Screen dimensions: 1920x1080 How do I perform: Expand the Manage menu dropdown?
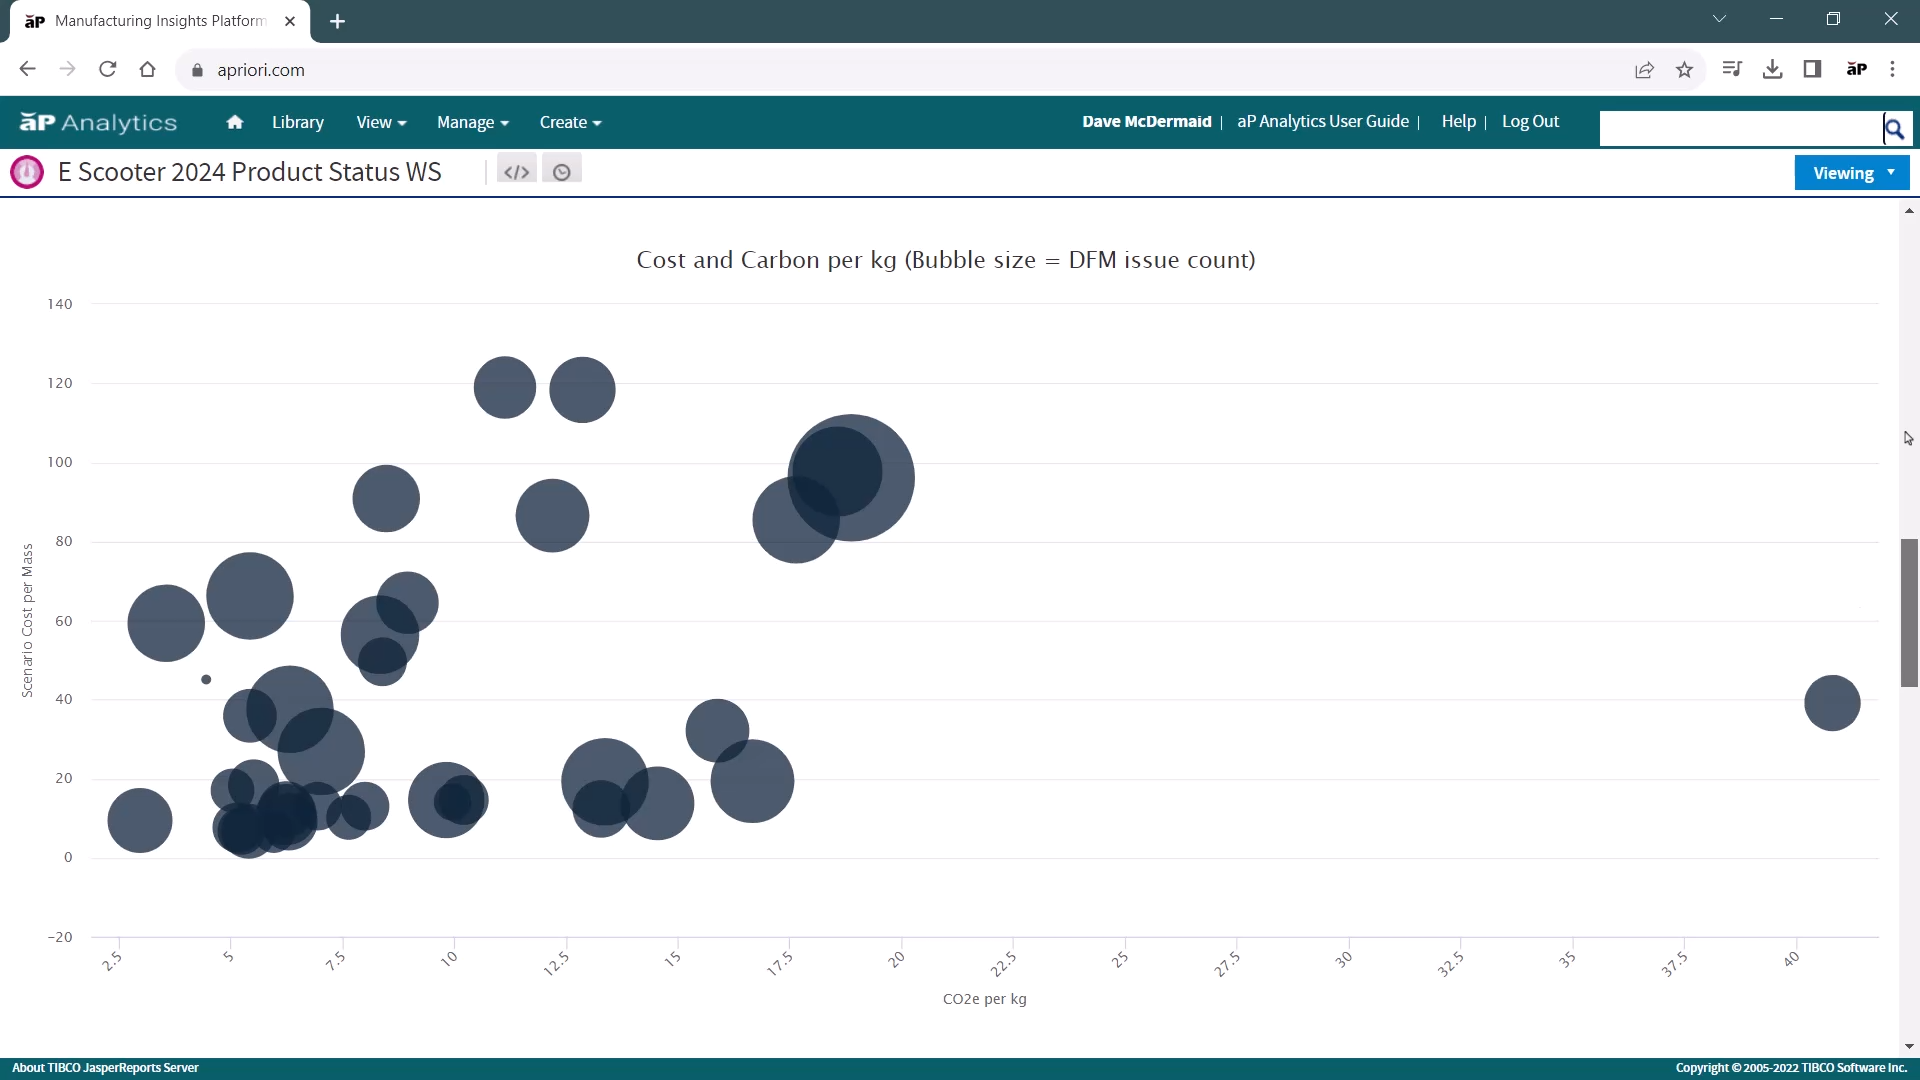click(472, 122)
